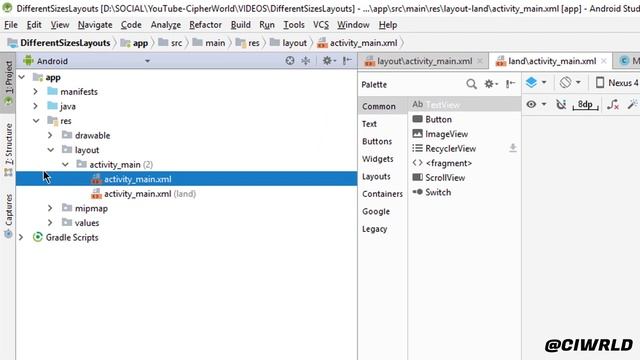Open the File menu
Viewport: 640px width, 360px height.
click(11, 25)
